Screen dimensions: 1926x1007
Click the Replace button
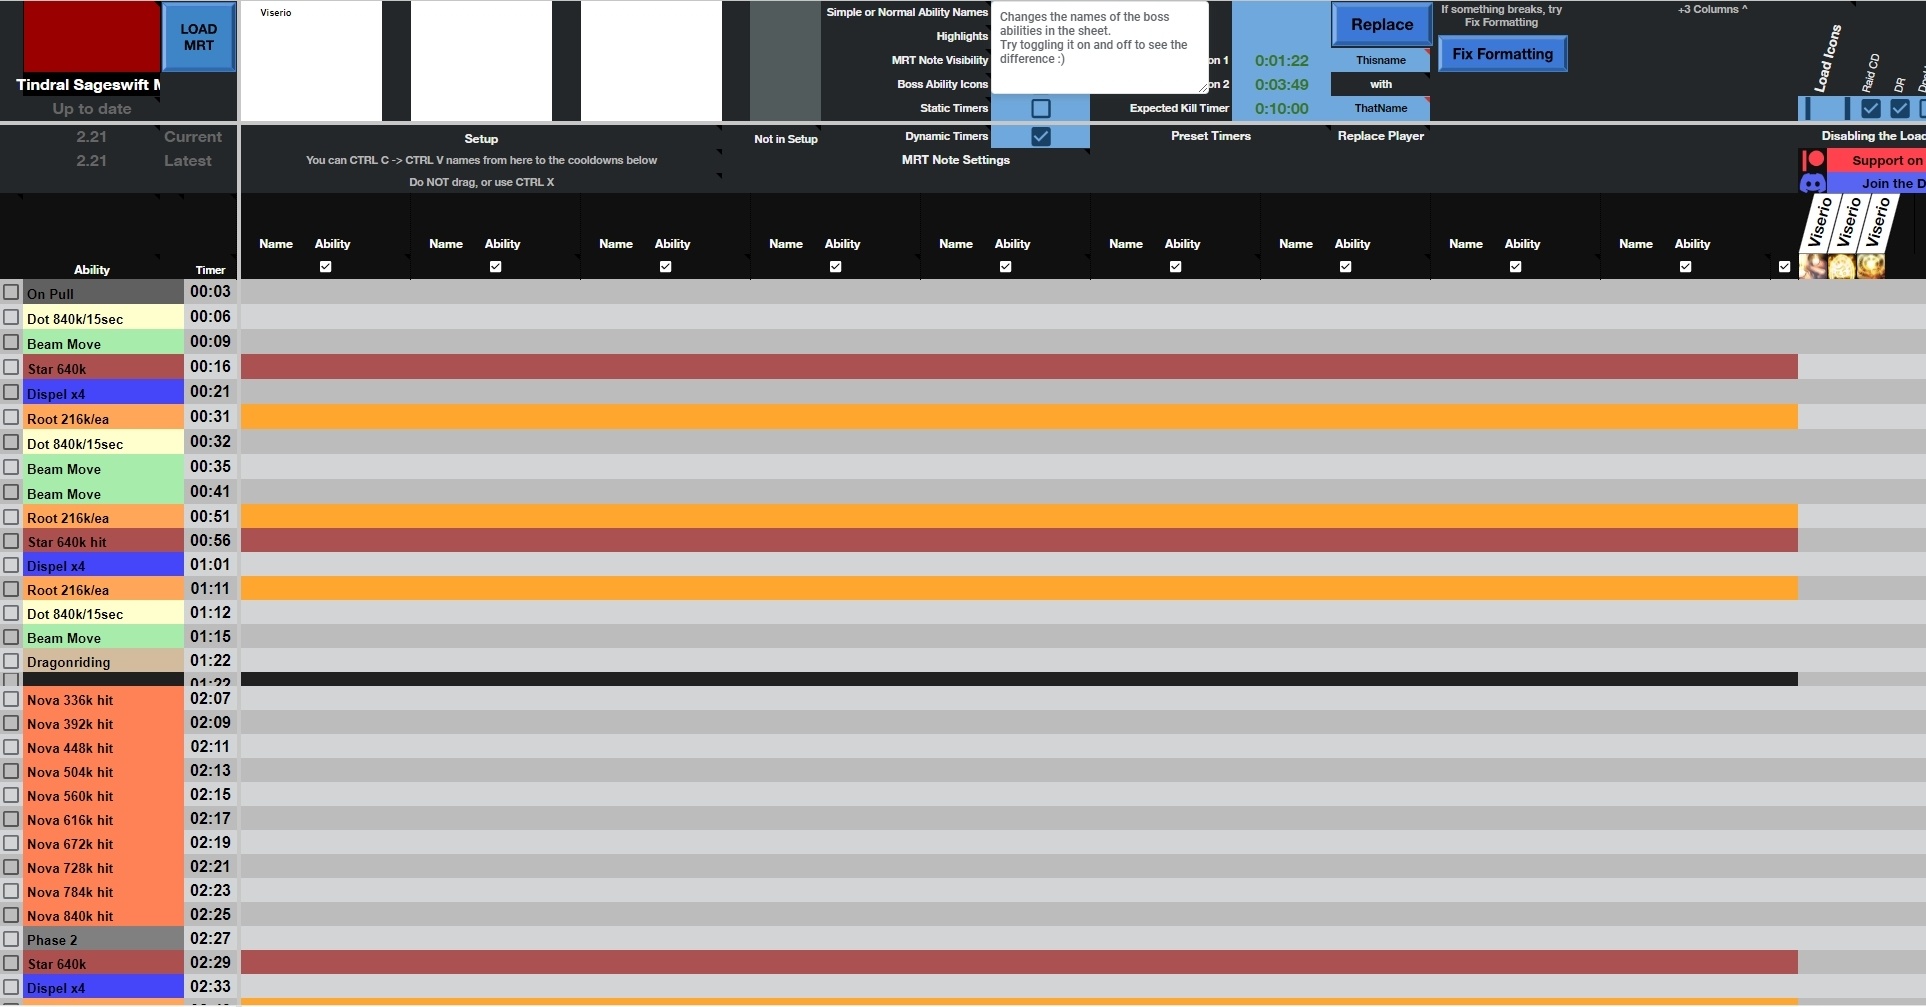coord(1381,25)
